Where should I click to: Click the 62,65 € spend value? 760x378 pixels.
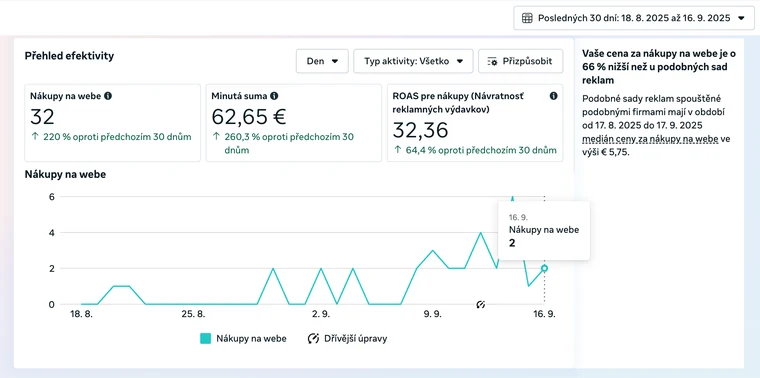[249, 117]
